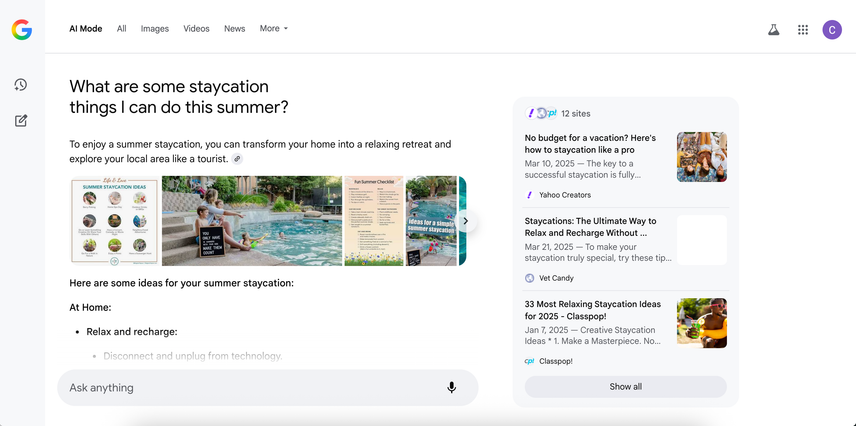Switch to the Videos tab

point(196,28)
